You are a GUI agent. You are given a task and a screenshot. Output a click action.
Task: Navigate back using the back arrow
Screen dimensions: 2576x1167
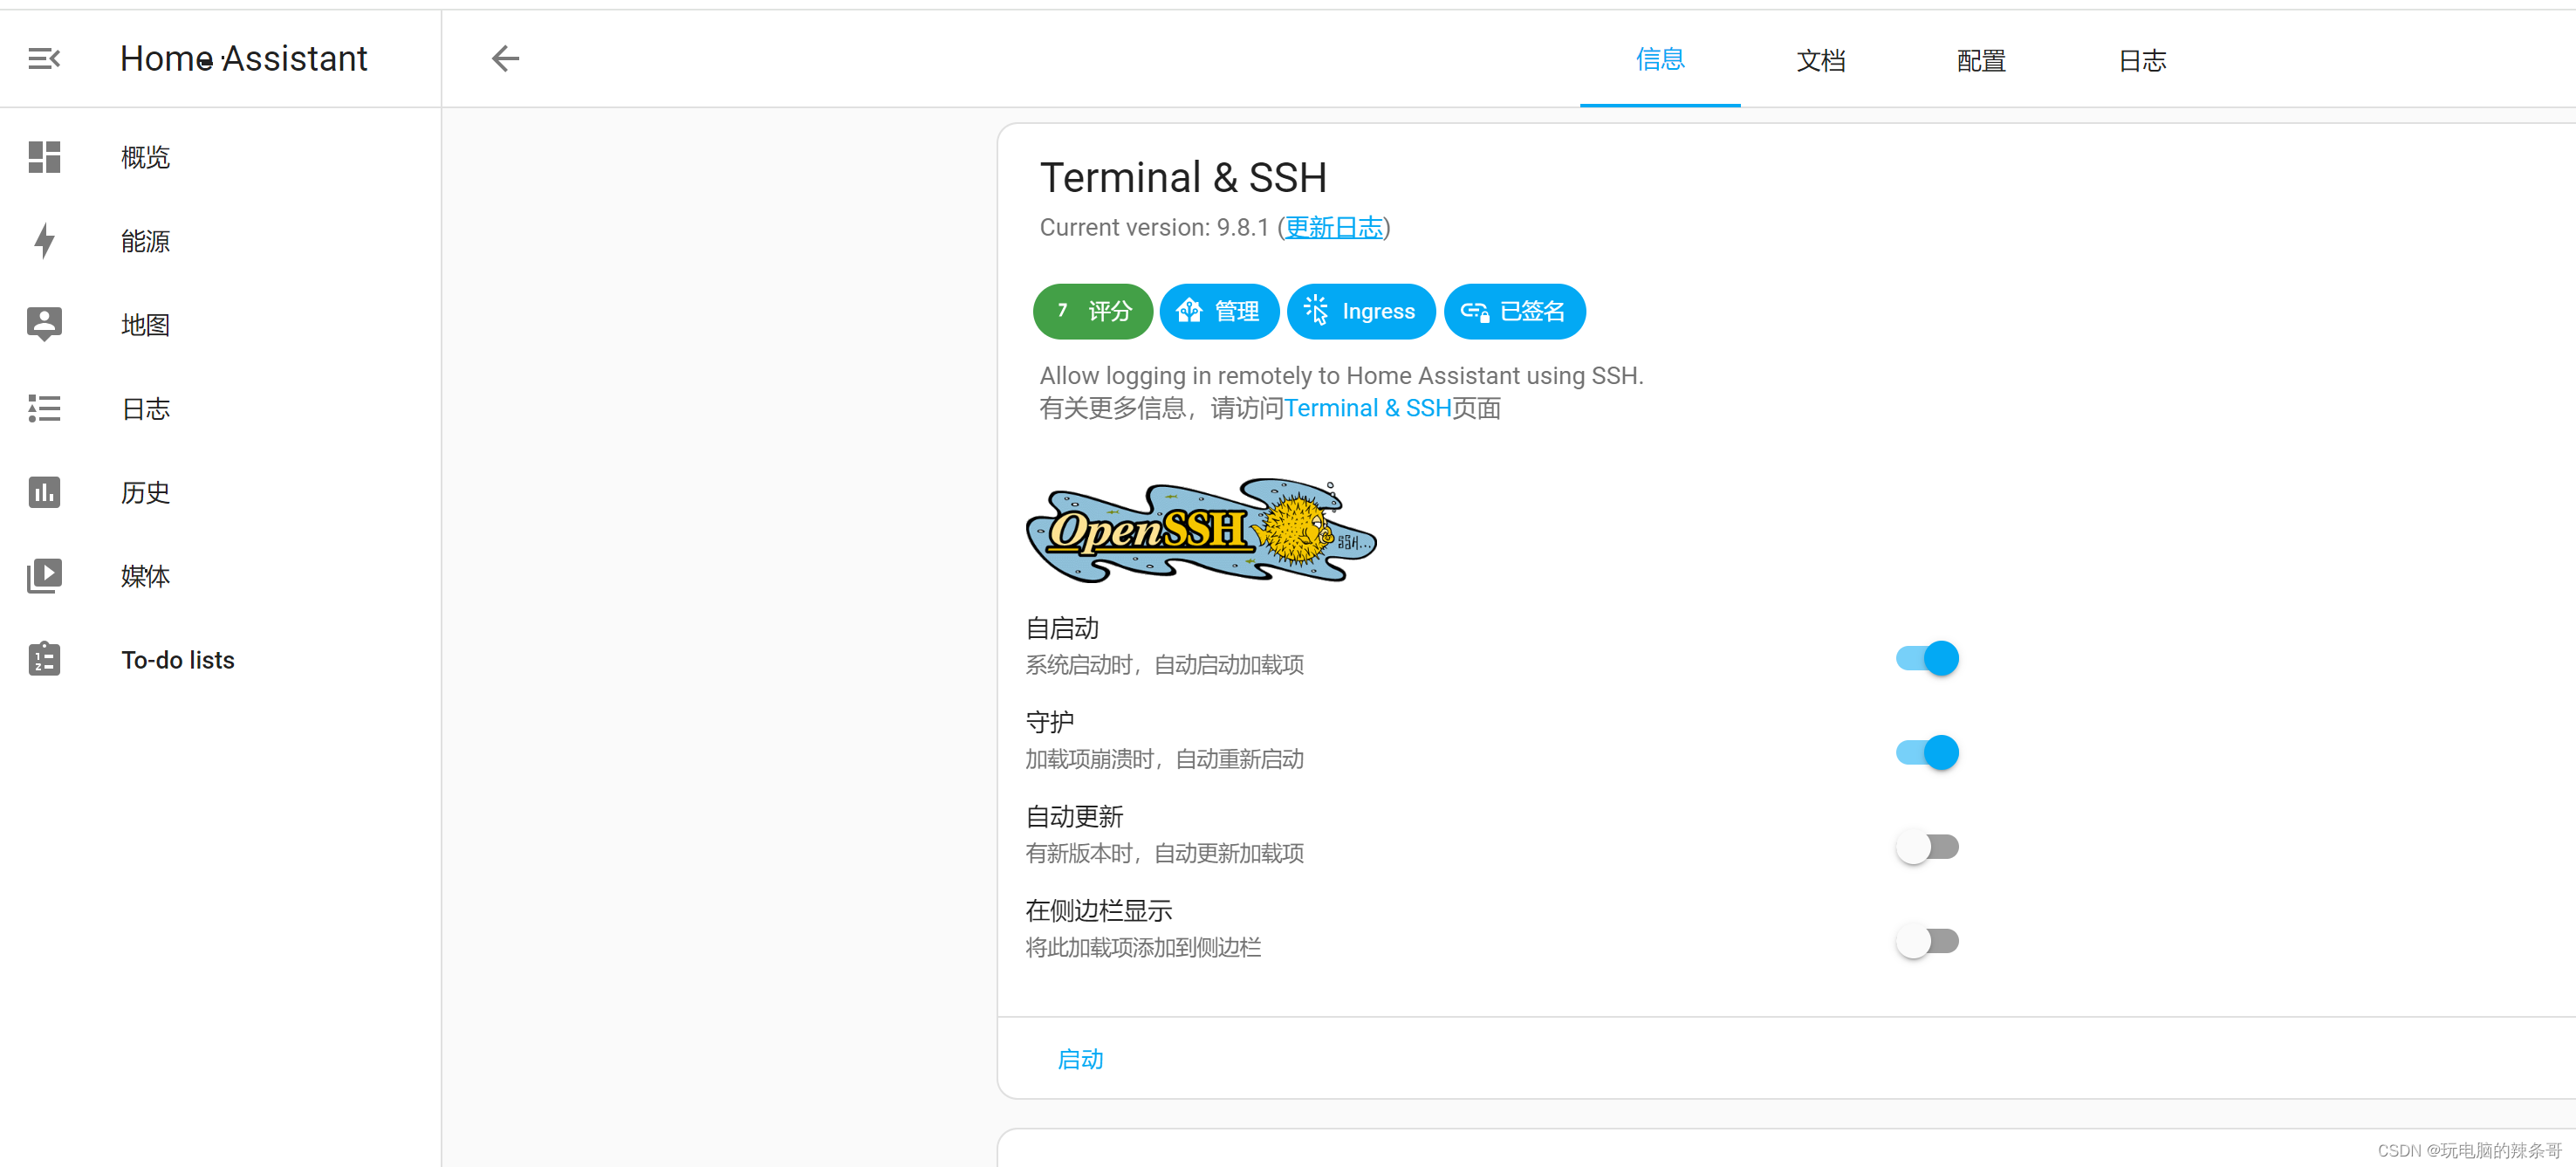pyautogui.click(x=506, y=59)
